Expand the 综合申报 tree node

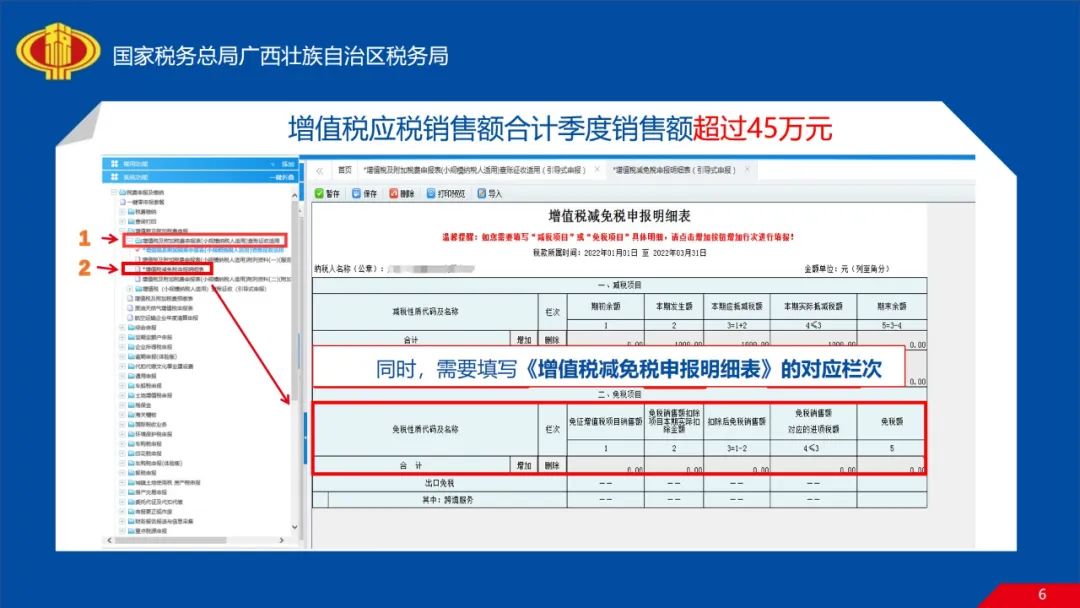(122, 328)
